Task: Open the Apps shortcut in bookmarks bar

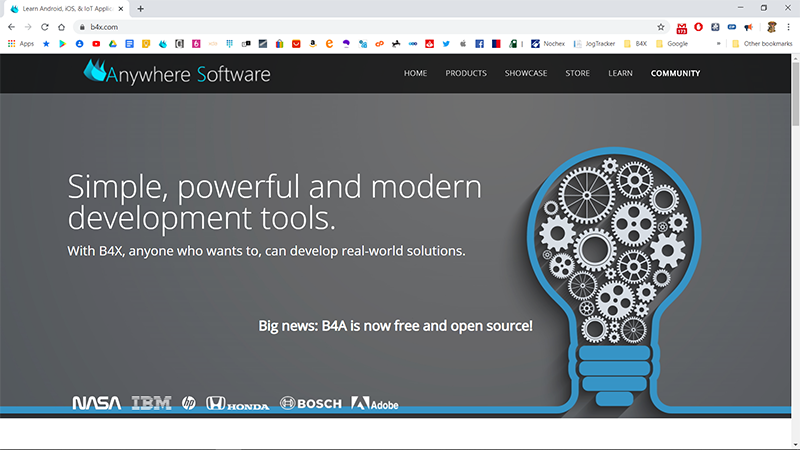Action: [20, 44]
